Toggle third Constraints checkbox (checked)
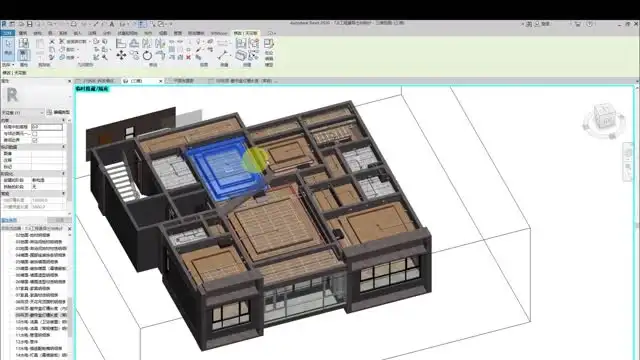 (x=35, y=140)
